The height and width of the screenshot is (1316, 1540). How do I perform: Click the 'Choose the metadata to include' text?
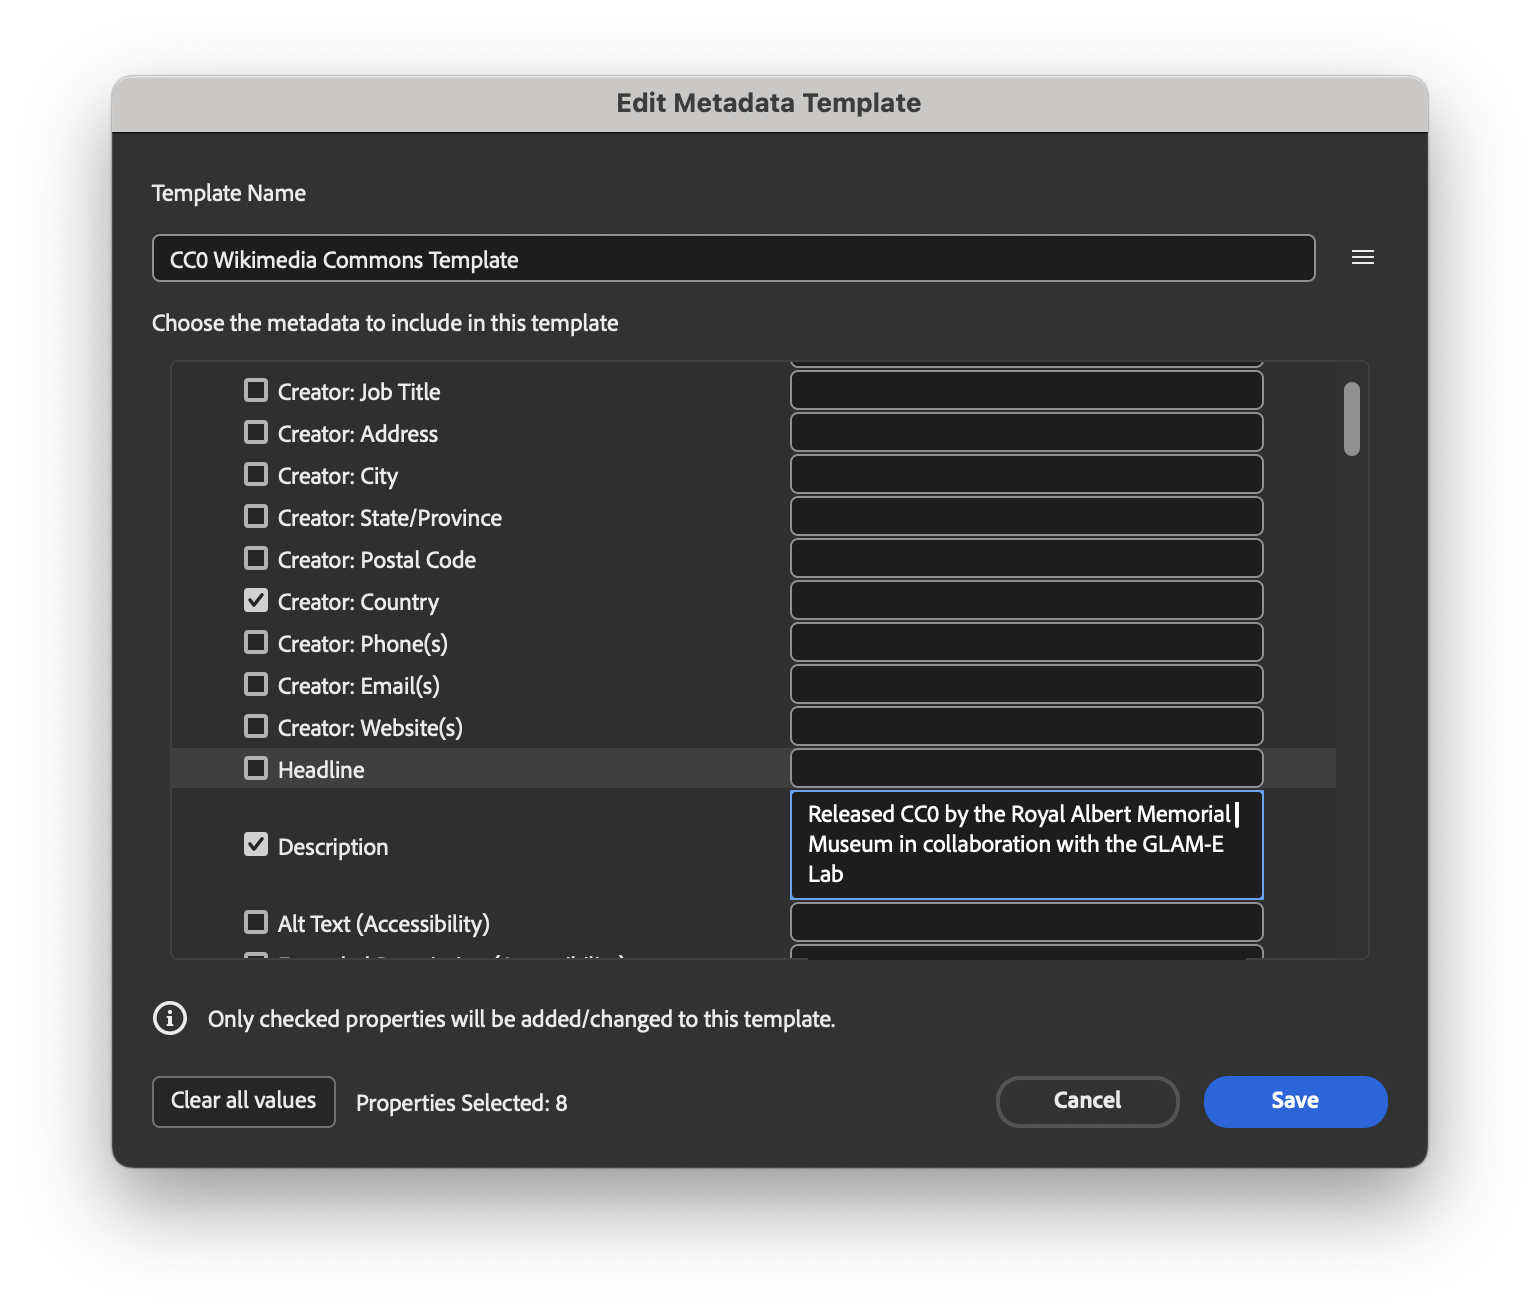pos(385,323)
